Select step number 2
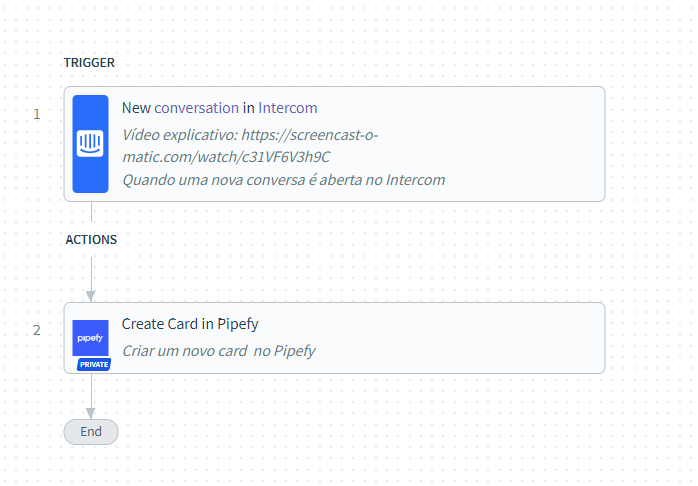The height and width of the screenshot is (486, 698). (x=37, y=330)
